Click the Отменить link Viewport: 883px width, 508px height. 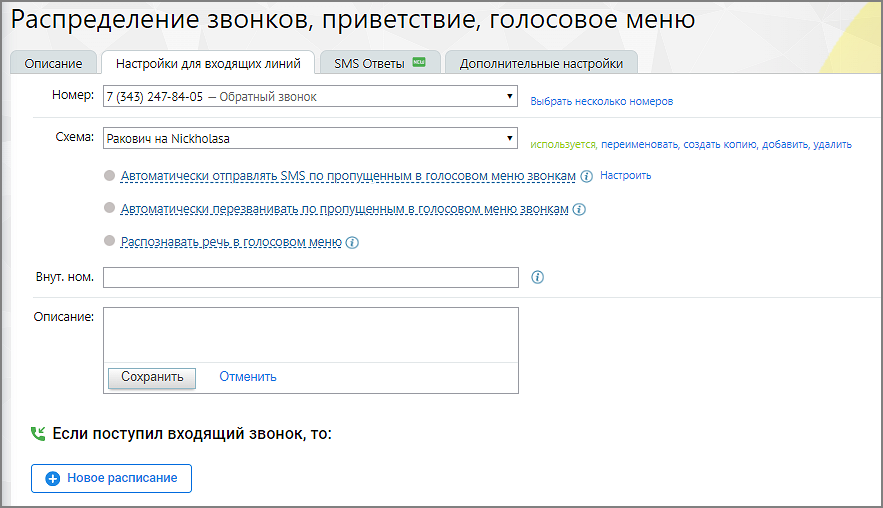point(248,377)
